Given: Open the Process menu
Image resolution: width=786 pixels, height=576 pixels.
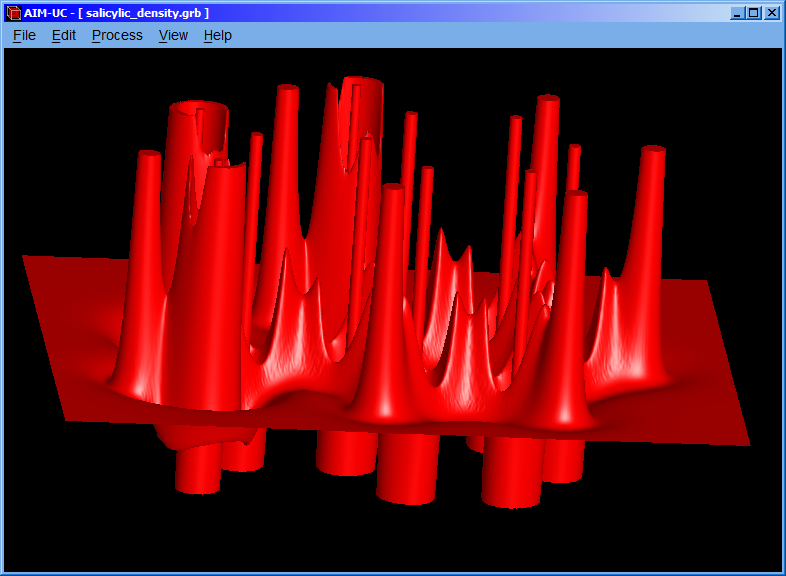Looking at the screenshot, I should 117,35.
